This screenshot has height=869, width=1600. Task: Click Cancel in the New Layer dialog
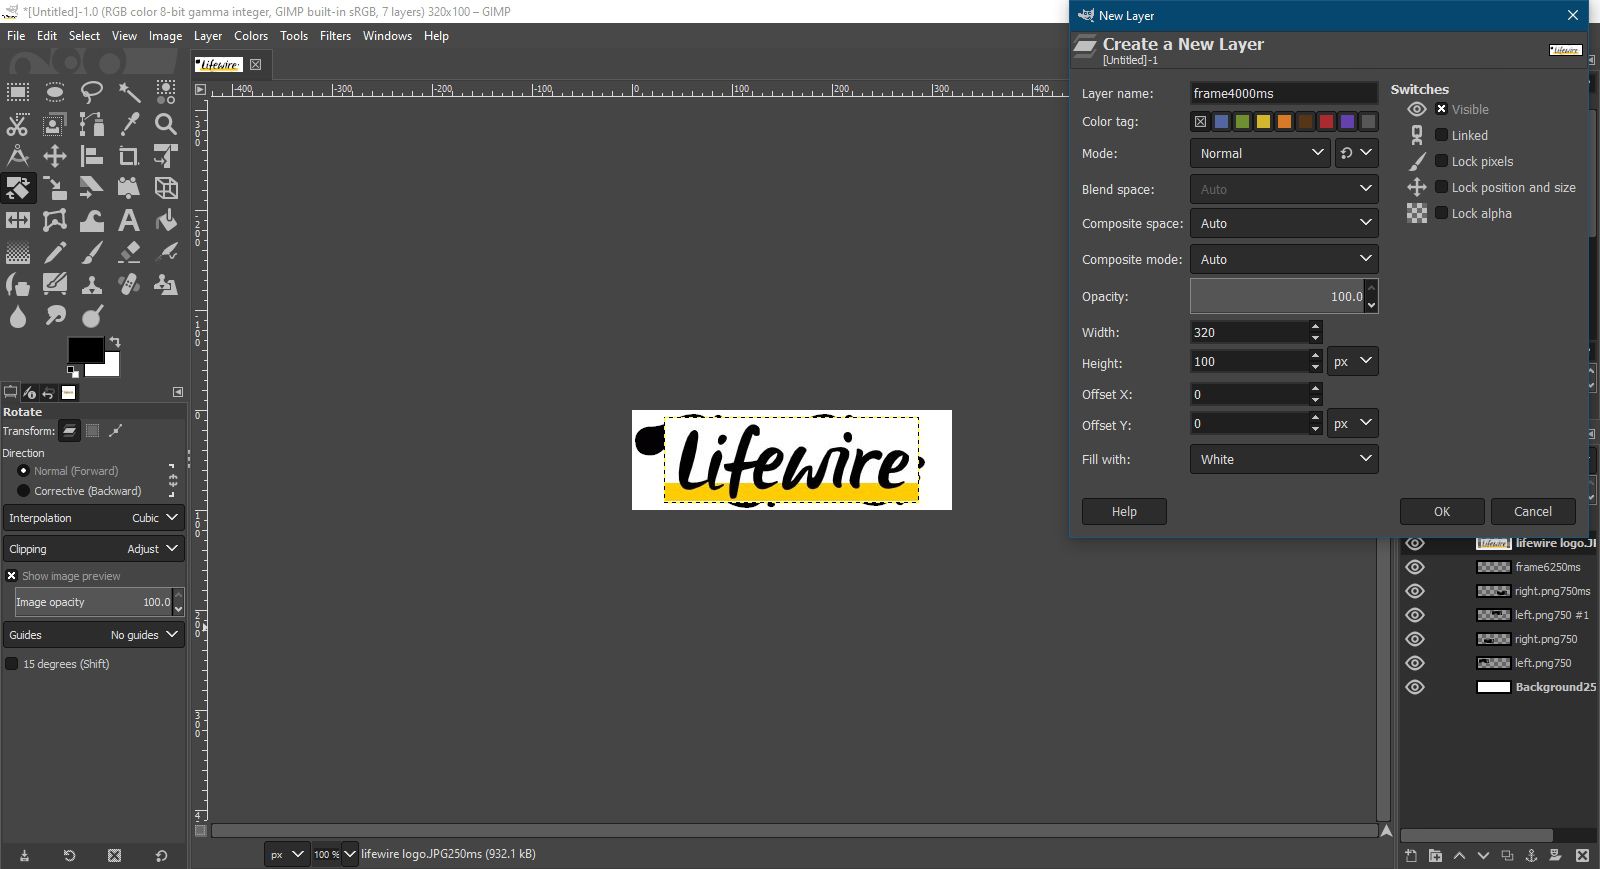[1533, 511]
